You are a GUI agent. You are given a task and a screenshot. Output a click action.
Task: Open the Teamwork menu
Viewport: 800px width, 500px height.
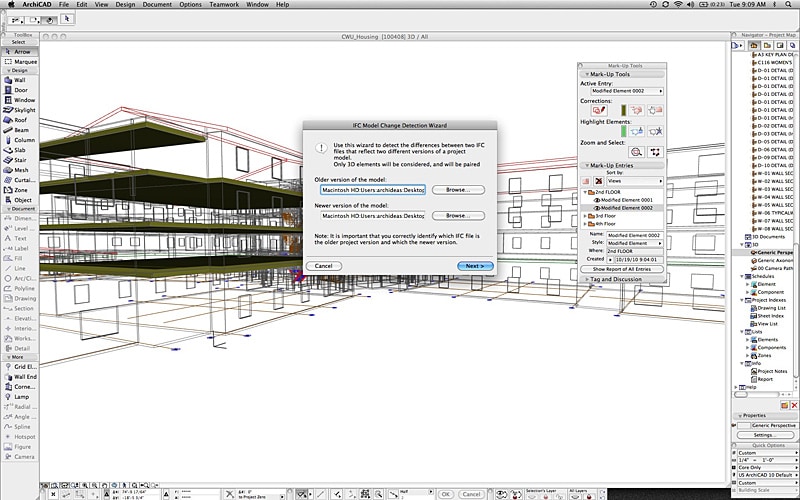(224, 4)
